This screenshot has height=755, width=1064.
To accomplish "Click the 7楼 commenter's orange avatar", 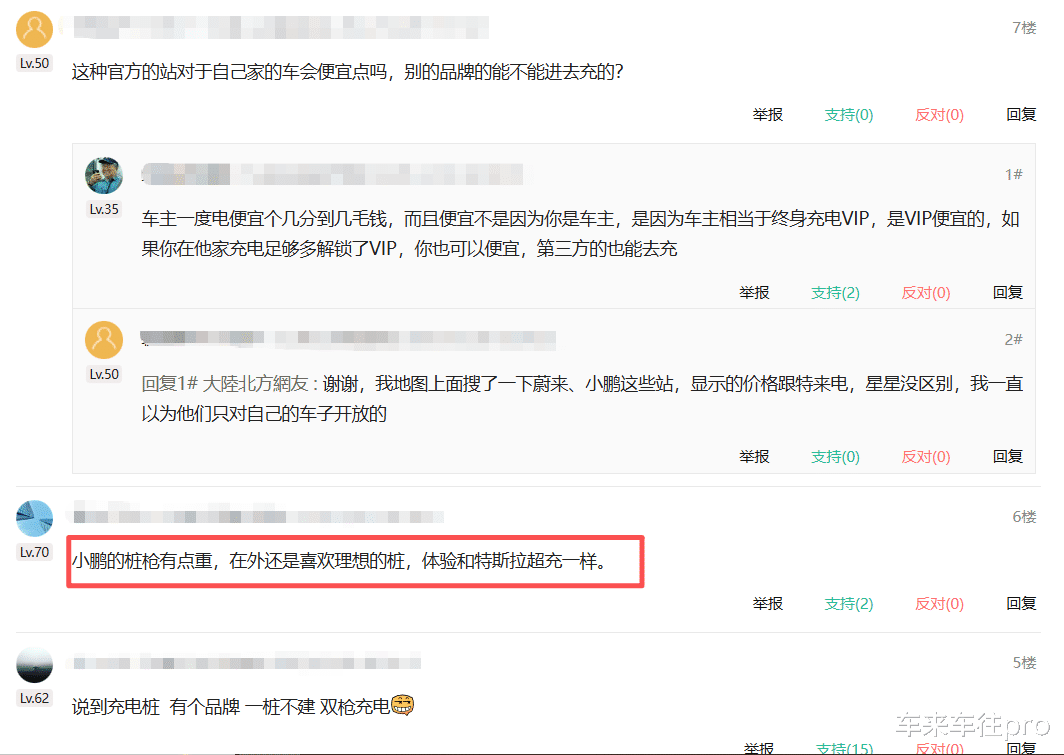I will point(34,30).
